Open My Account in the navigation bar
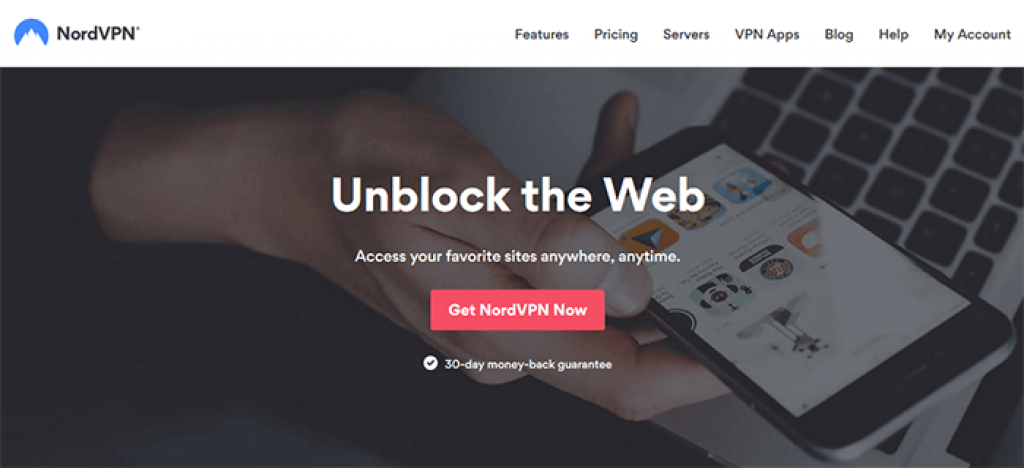 [x=972, y=35]
